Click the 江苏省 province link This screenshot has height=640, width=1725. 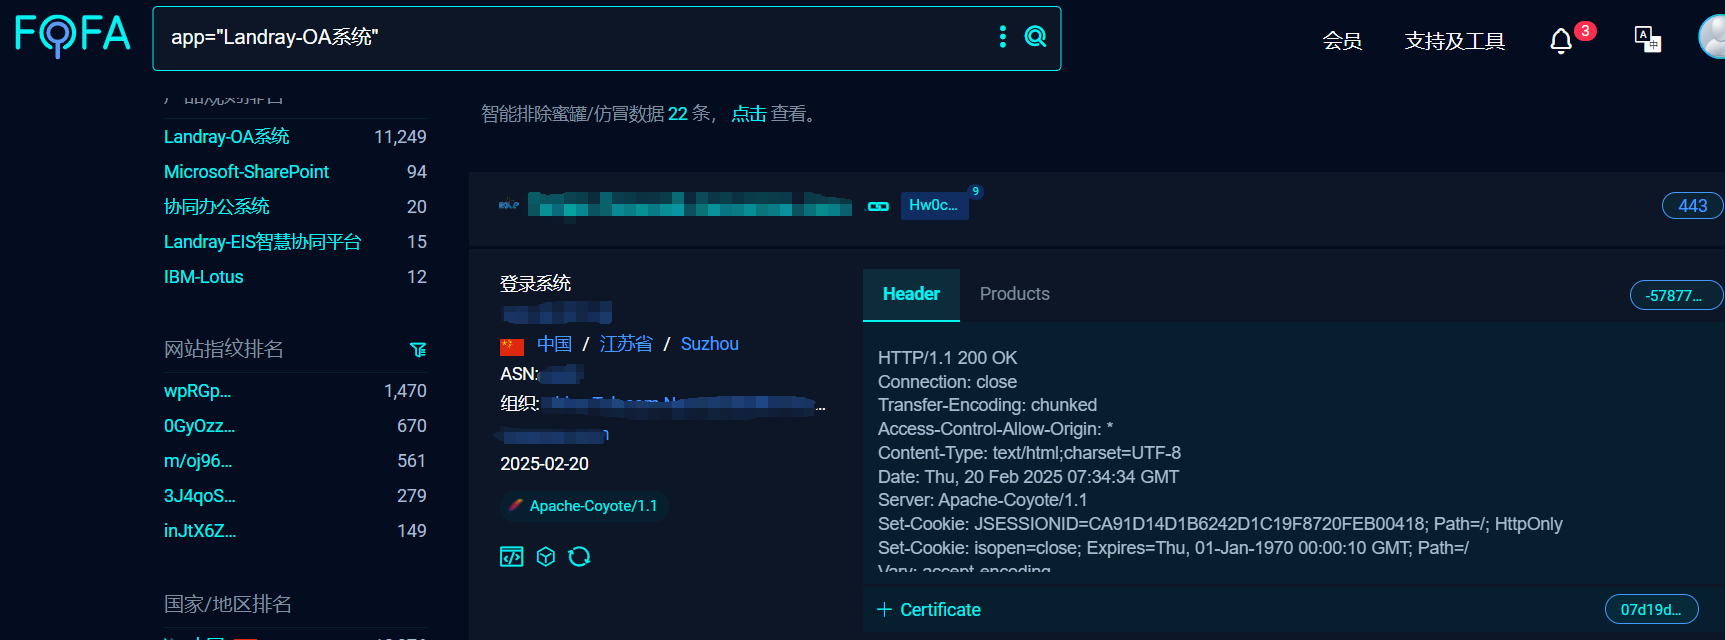[x=626, y=344]
